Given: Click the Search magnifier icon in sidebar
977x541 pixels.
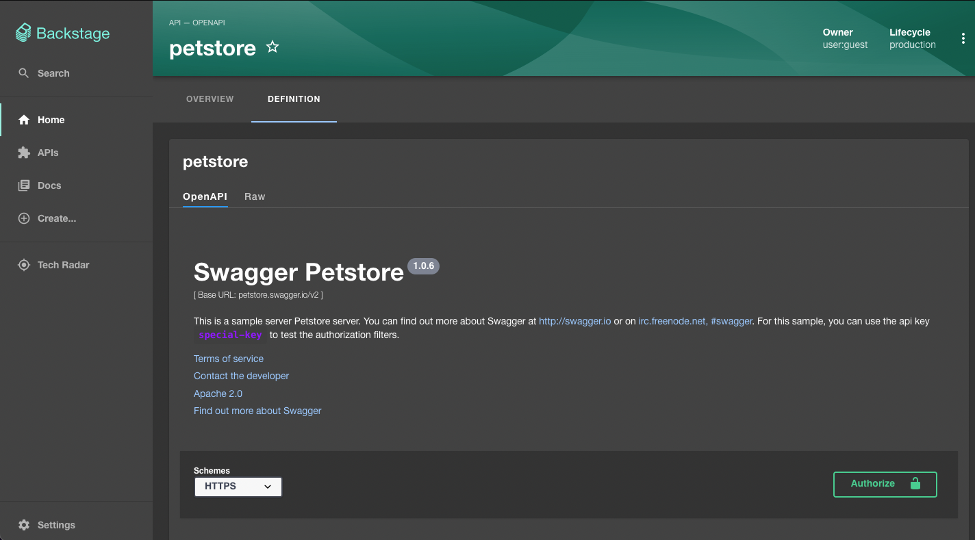Looking at the screenshot, I should 24,73.
